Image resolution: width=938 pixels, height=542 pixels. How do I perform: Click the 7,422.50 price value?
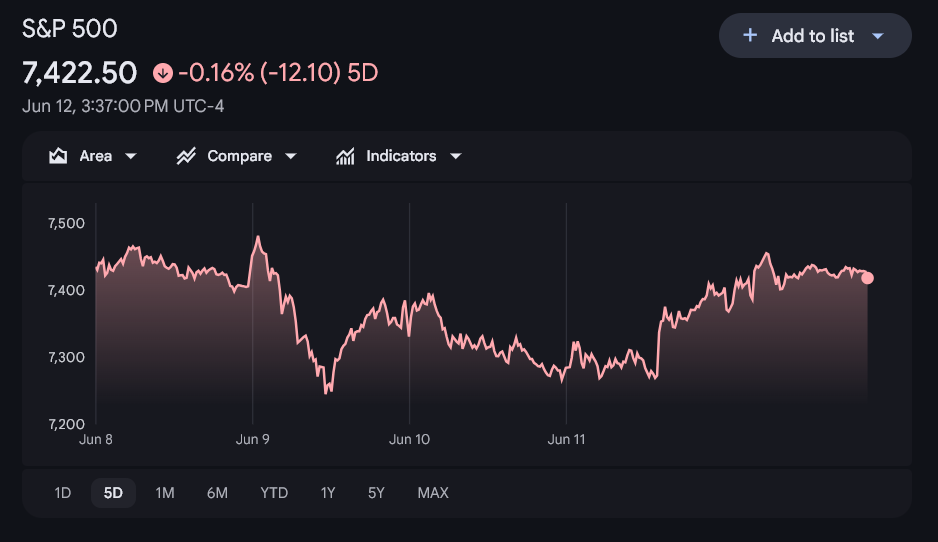[80, 73]
